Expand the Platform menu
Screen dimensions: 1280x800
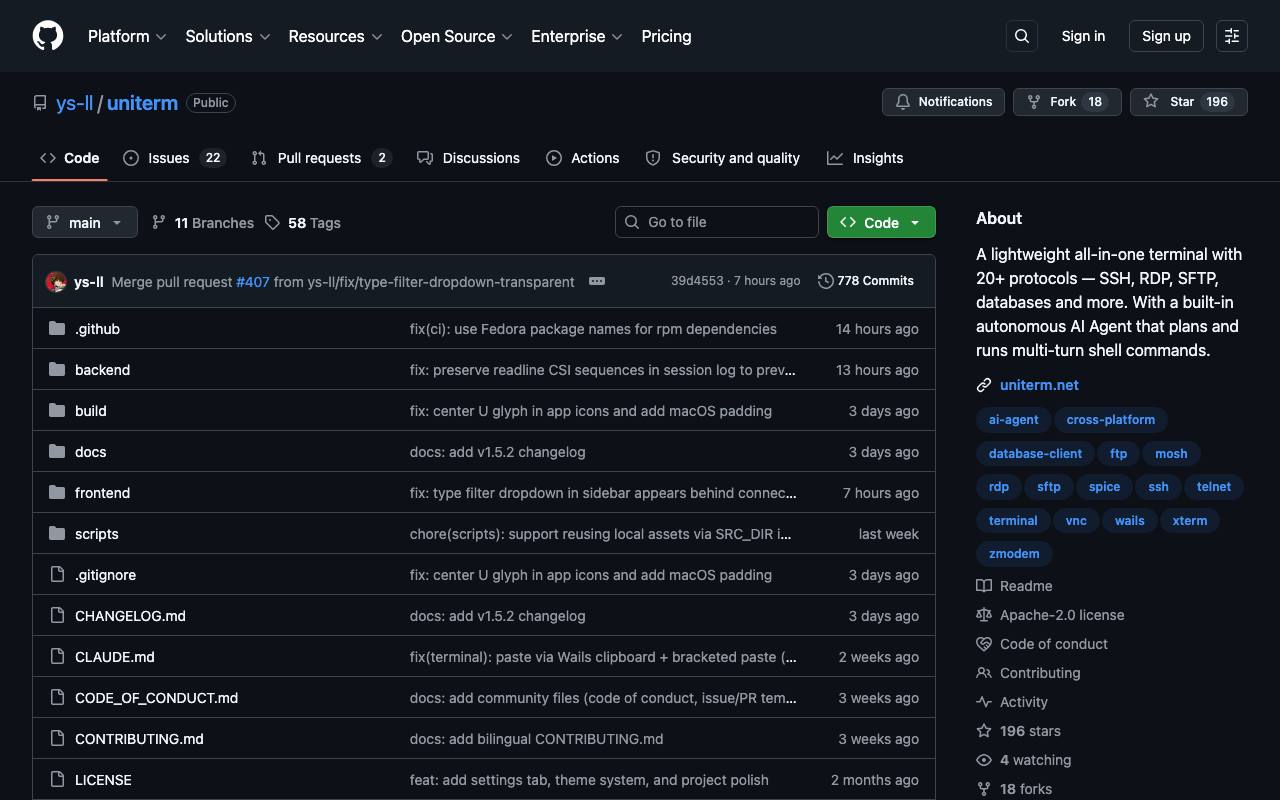(127, 36)
